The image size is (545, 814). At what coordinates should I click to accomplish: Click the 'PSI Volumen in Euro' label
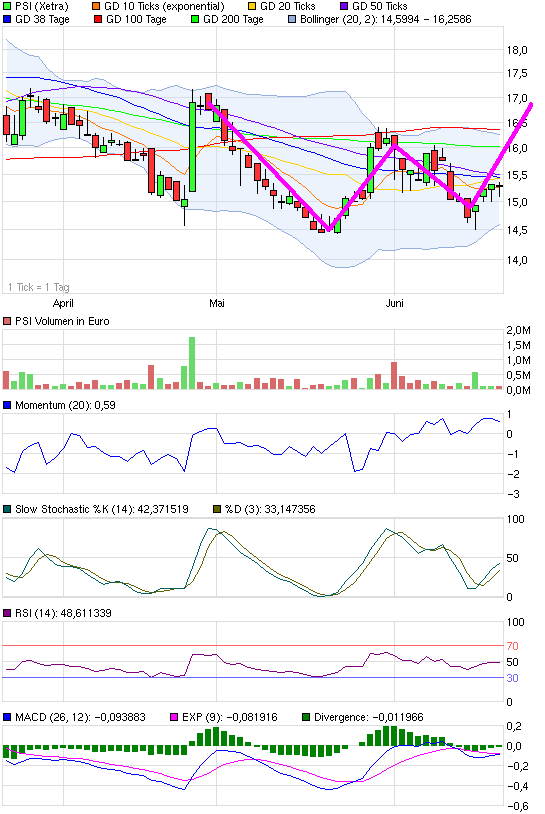(62, 321)
